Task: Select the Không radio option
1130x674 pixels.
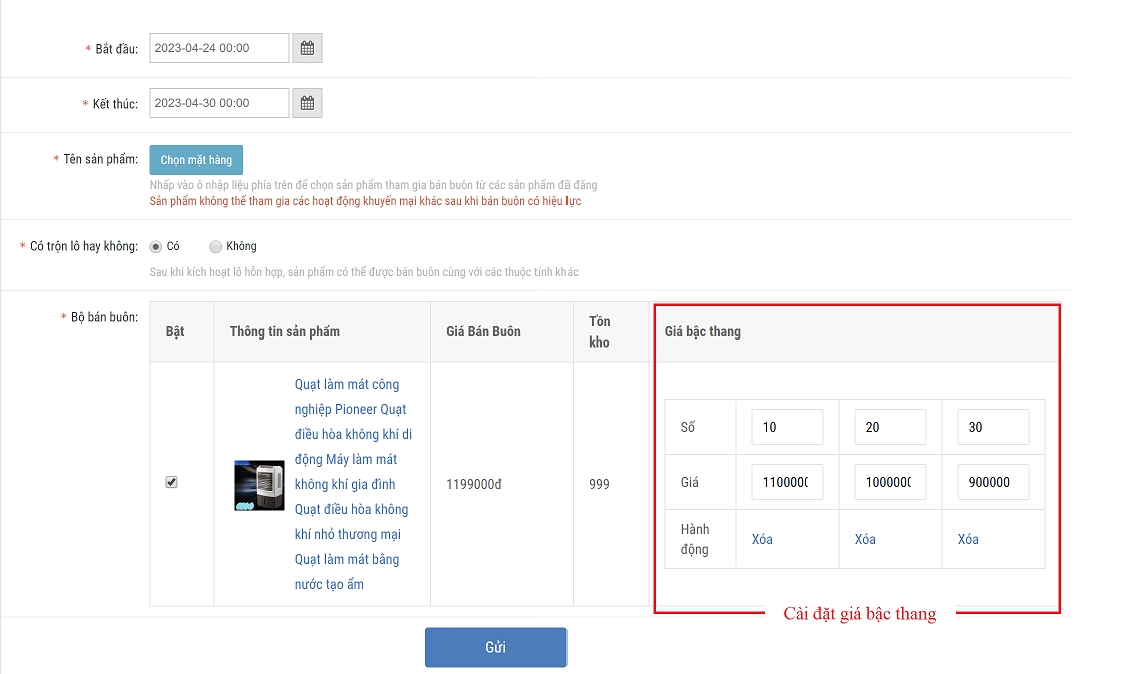Action: [215, 247]
